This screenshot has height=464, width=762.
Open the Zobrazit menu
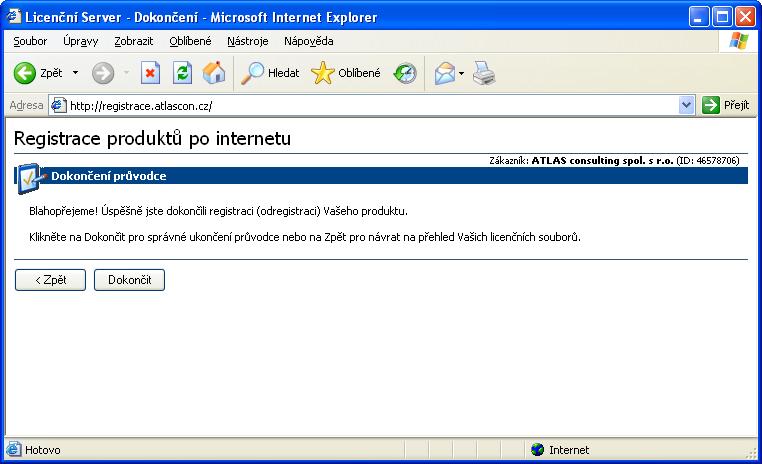[x=134, y=41]
